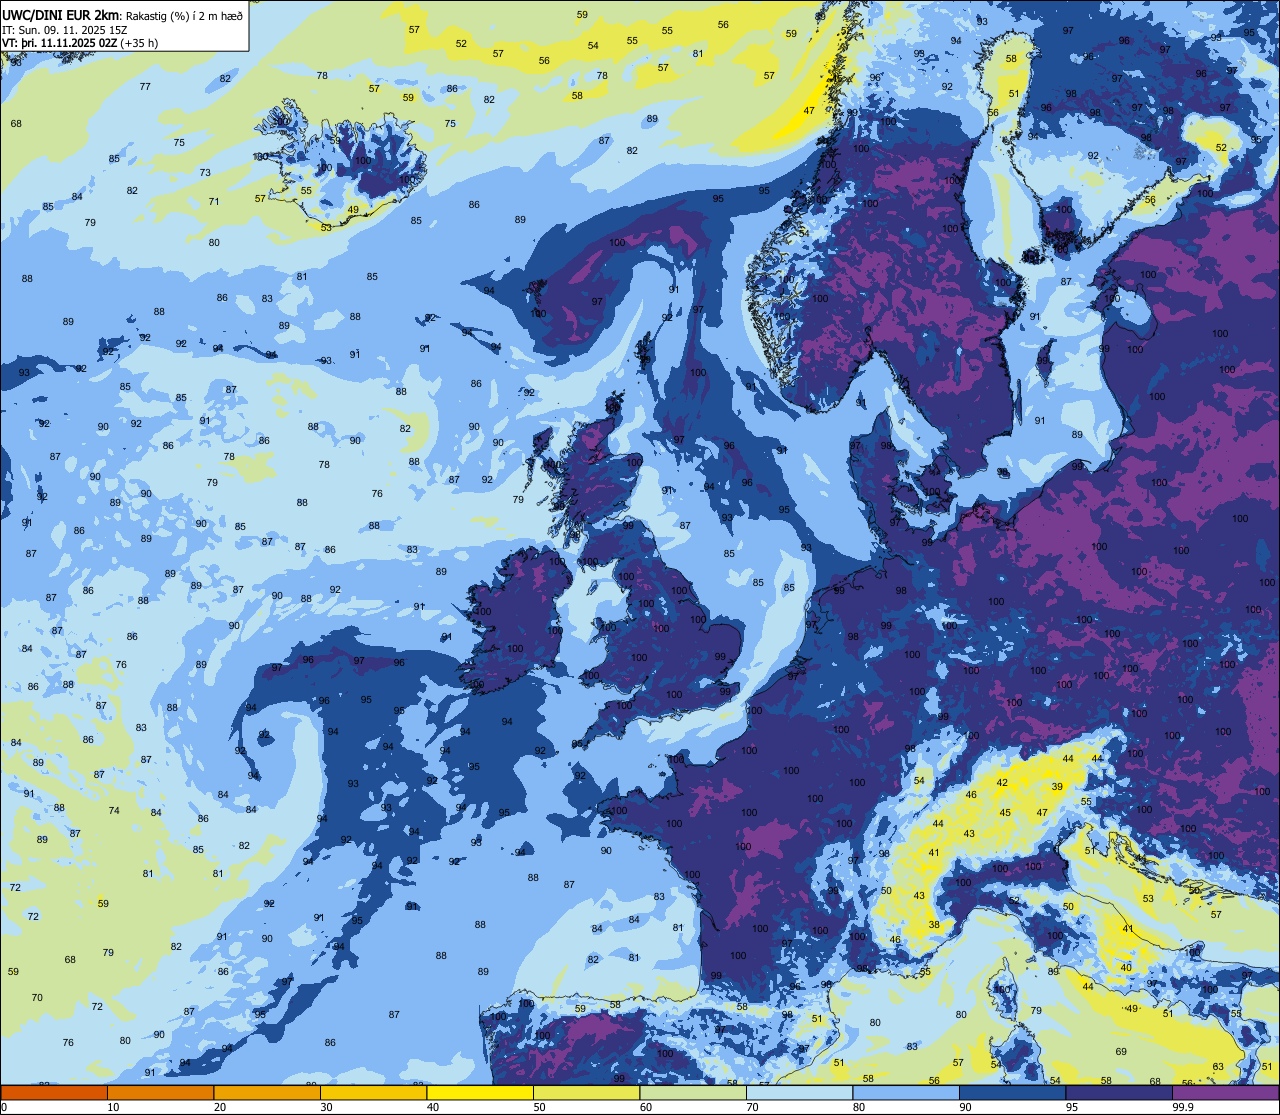Screen dimensions: 1280x1115
Task: Click the 70–80% pale blue legend swatch
Action: (x=799, y=1092)
